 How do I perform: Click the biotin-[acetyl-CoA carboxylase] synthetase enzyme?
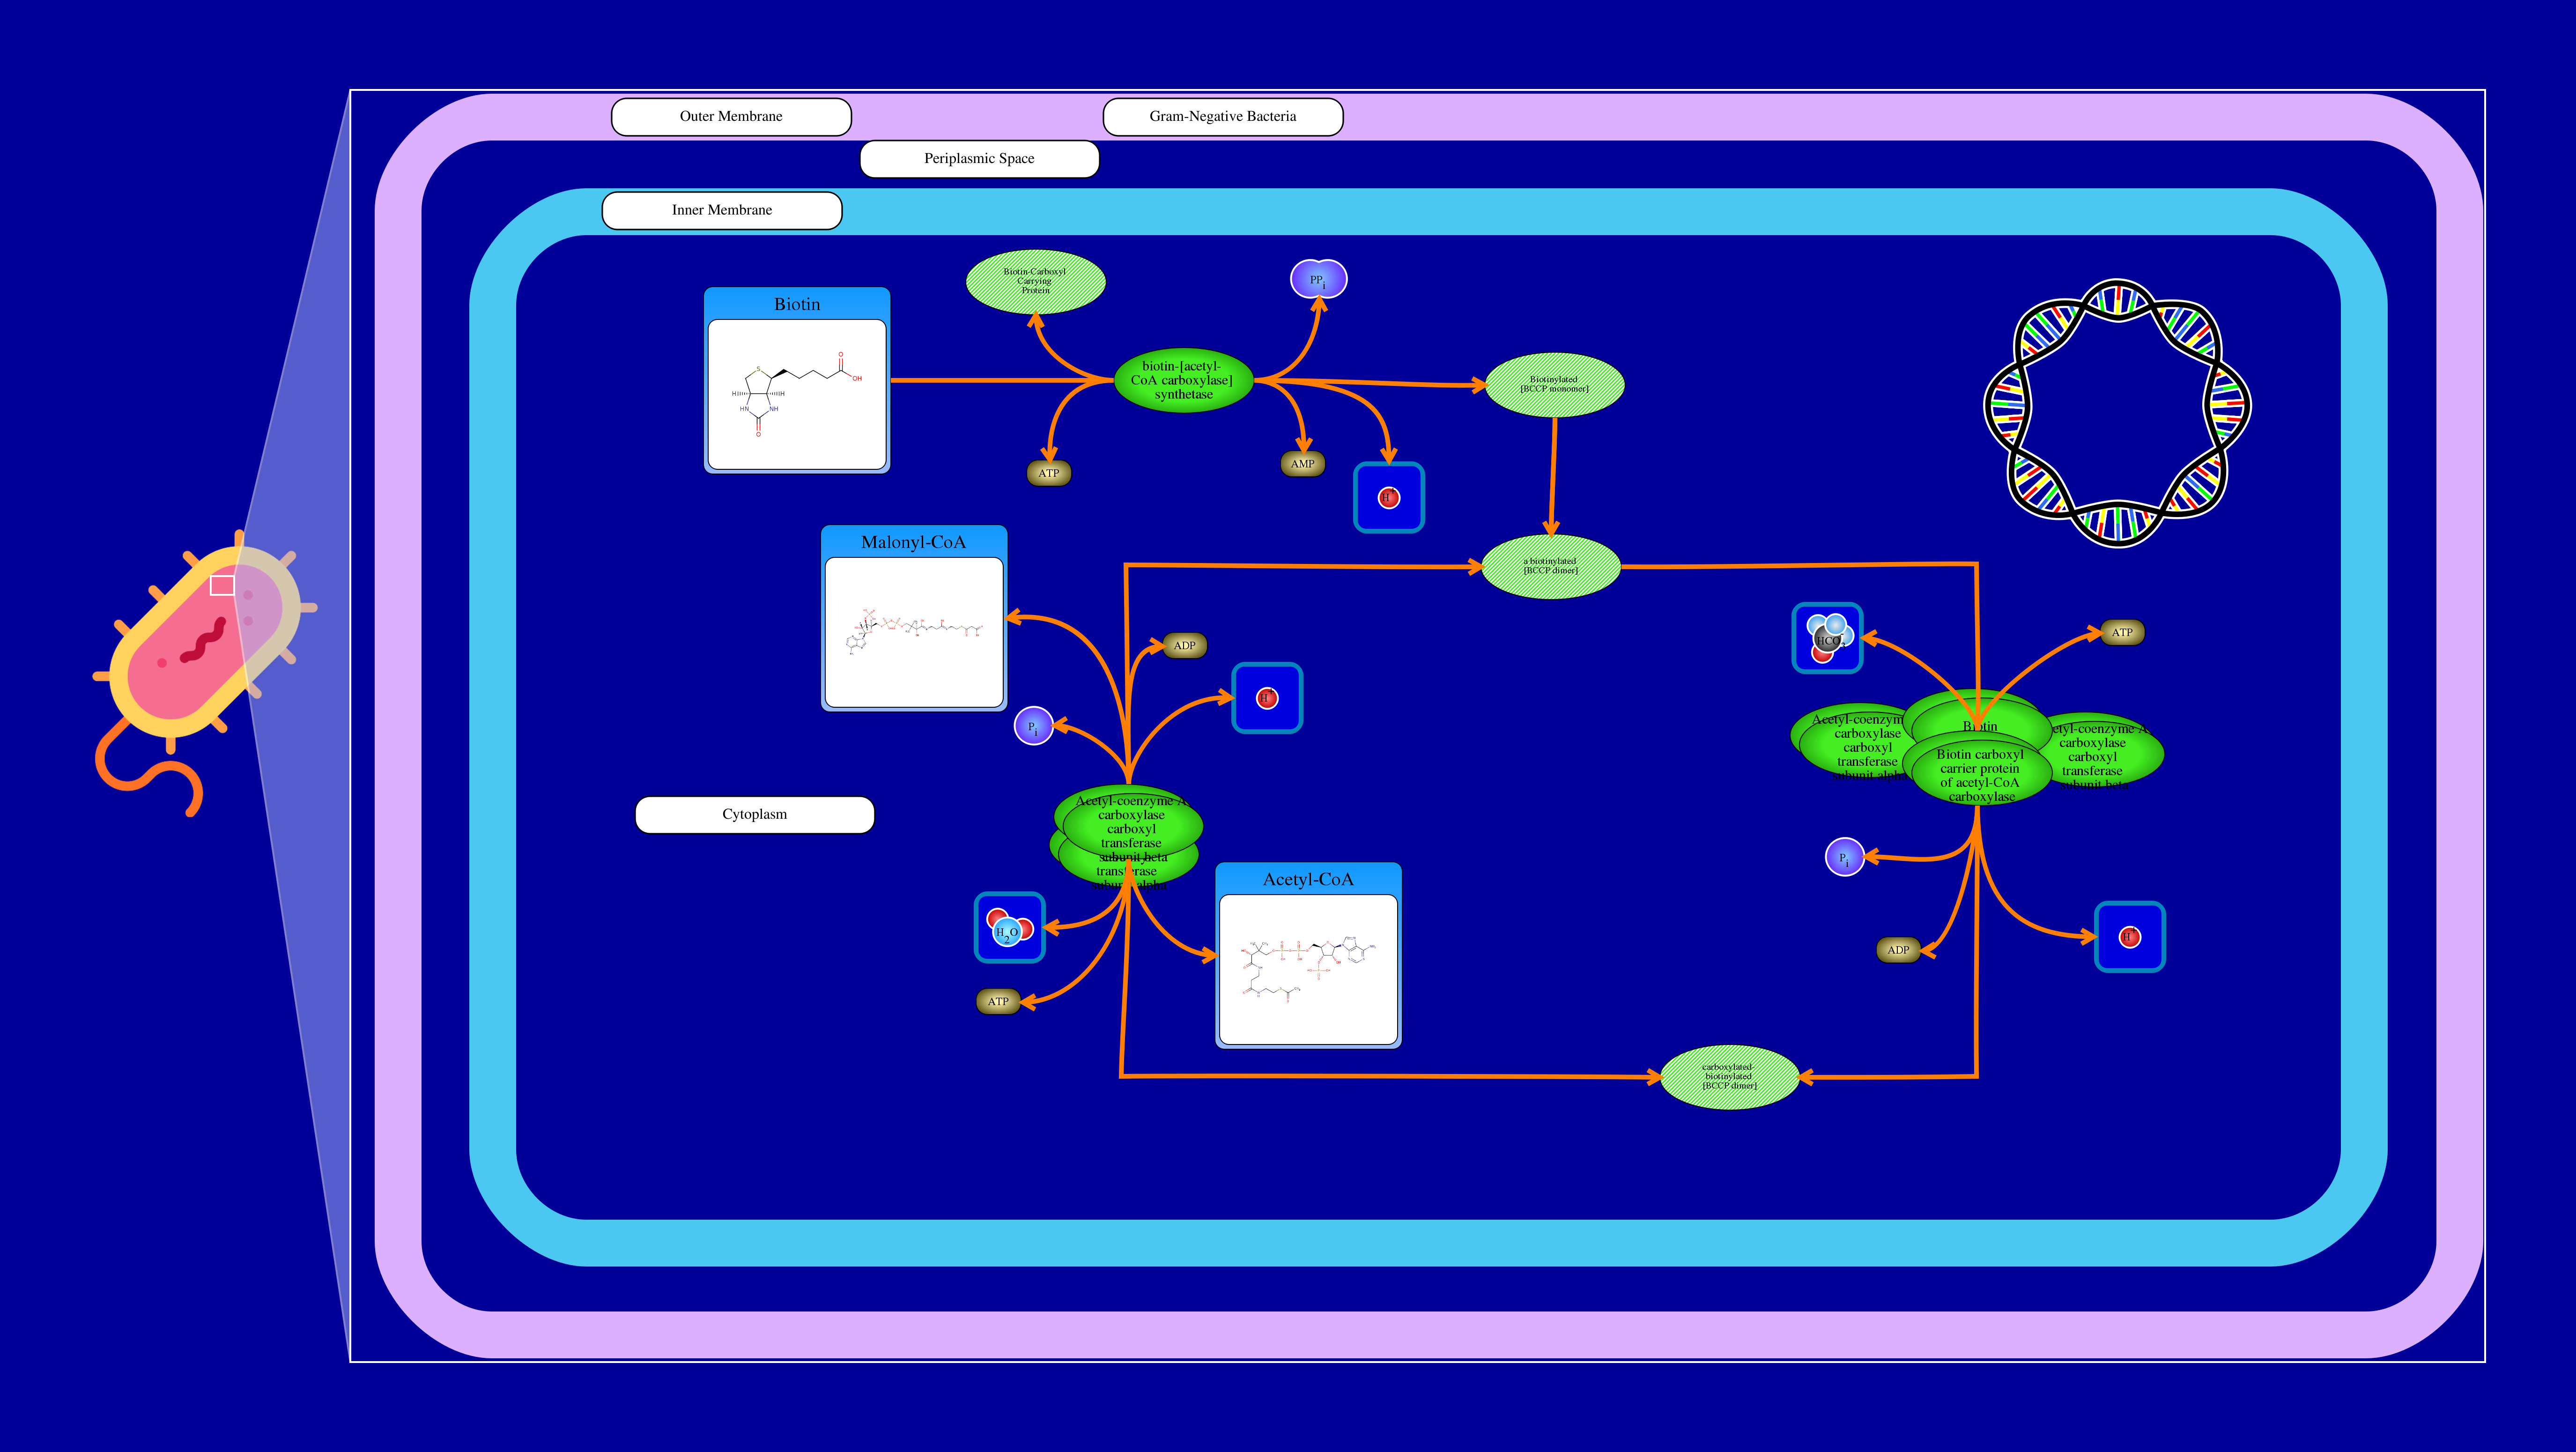[1183, 381]
